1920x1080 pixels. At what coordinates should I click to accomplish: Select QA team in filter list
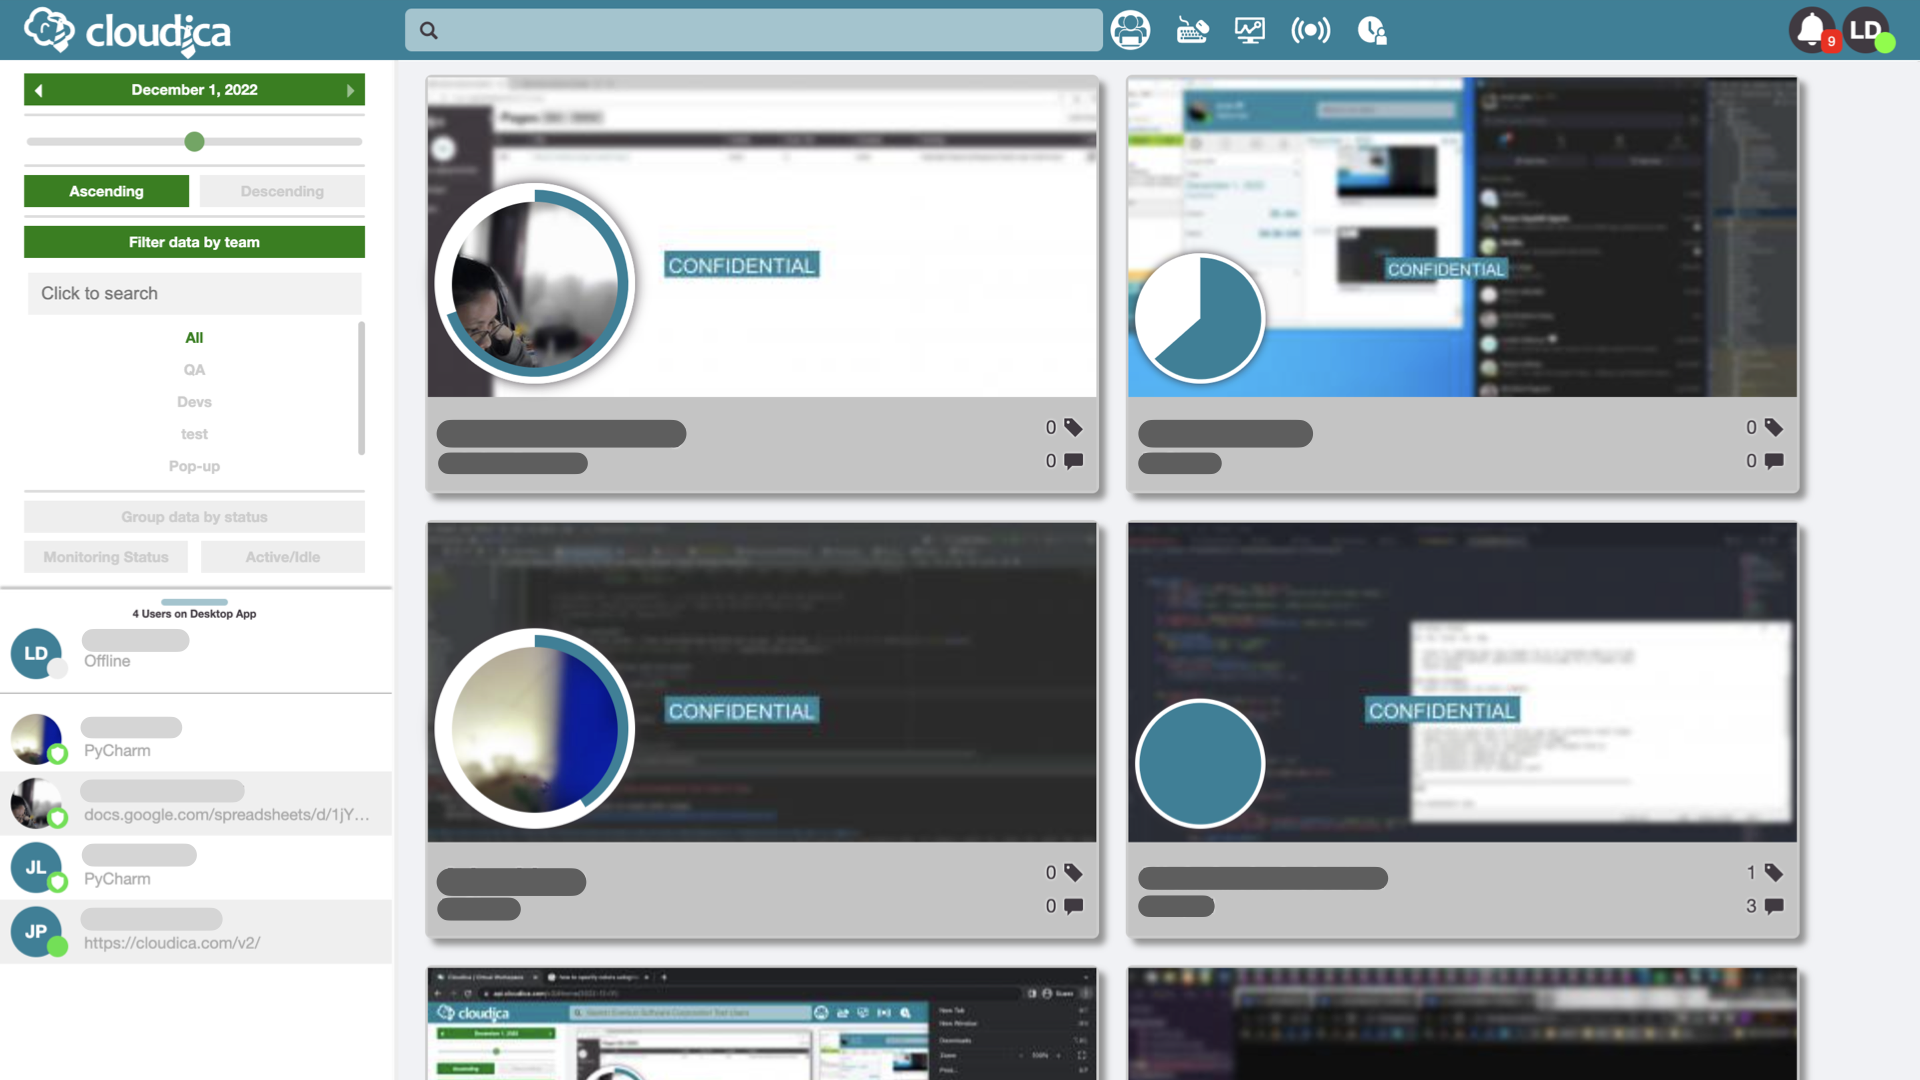194,370
